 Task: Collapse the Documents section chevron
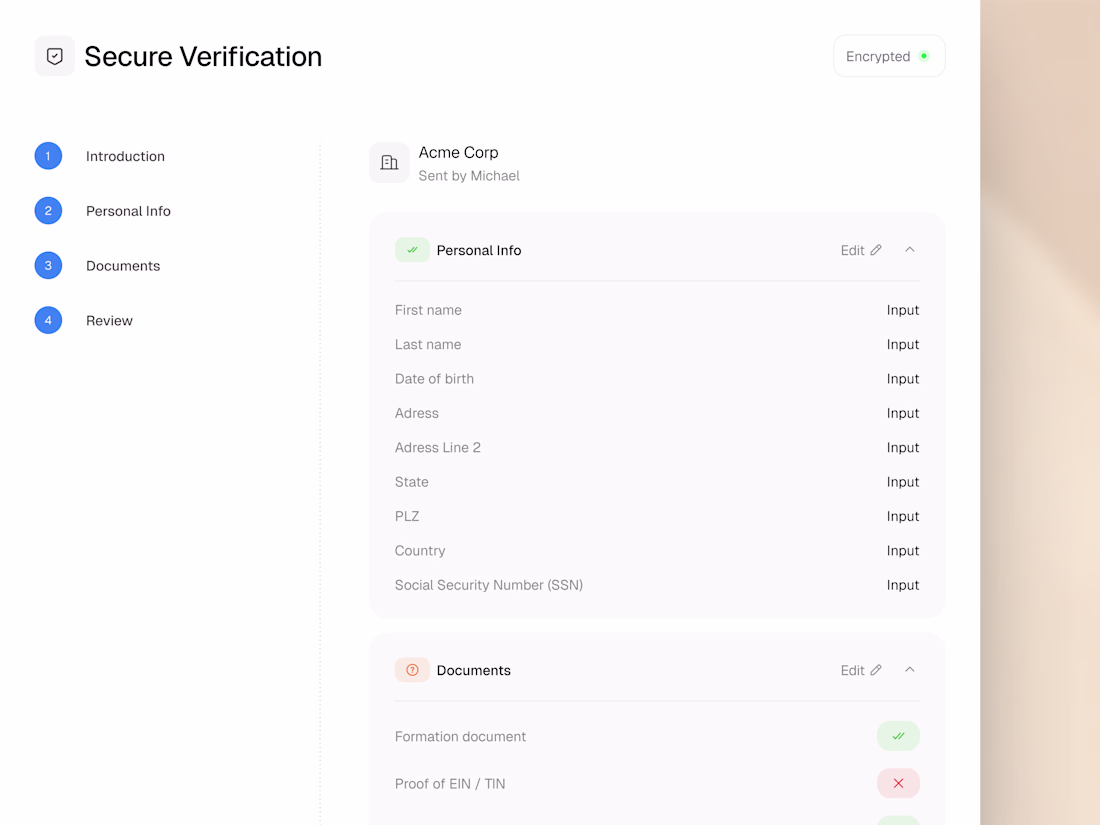click(x=910, y=670)
